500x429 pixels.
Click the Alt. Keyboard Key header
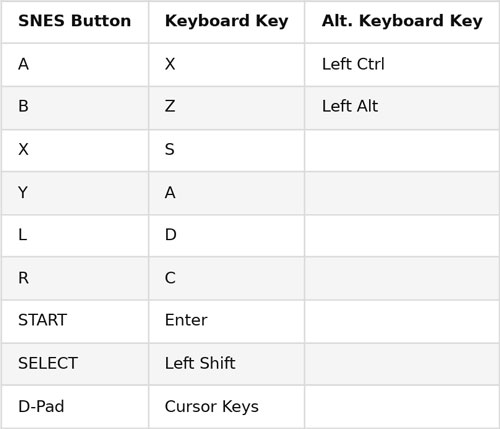(402, 21)
